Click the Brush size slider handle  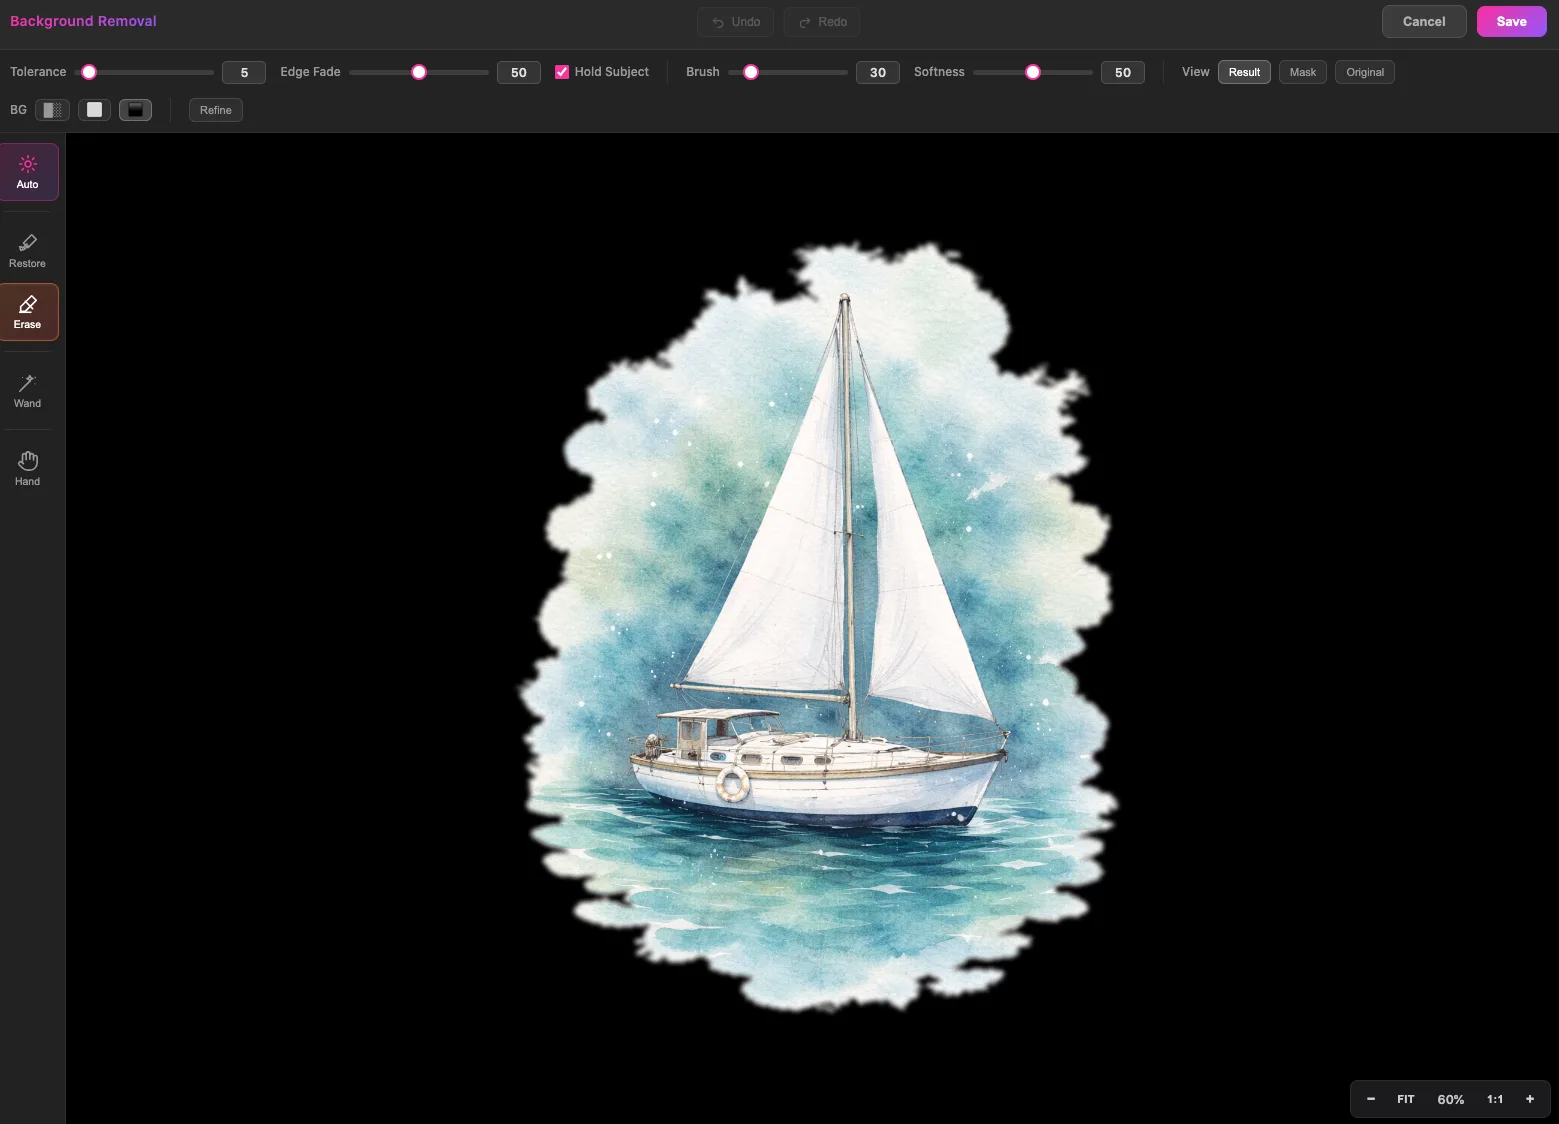751,72
